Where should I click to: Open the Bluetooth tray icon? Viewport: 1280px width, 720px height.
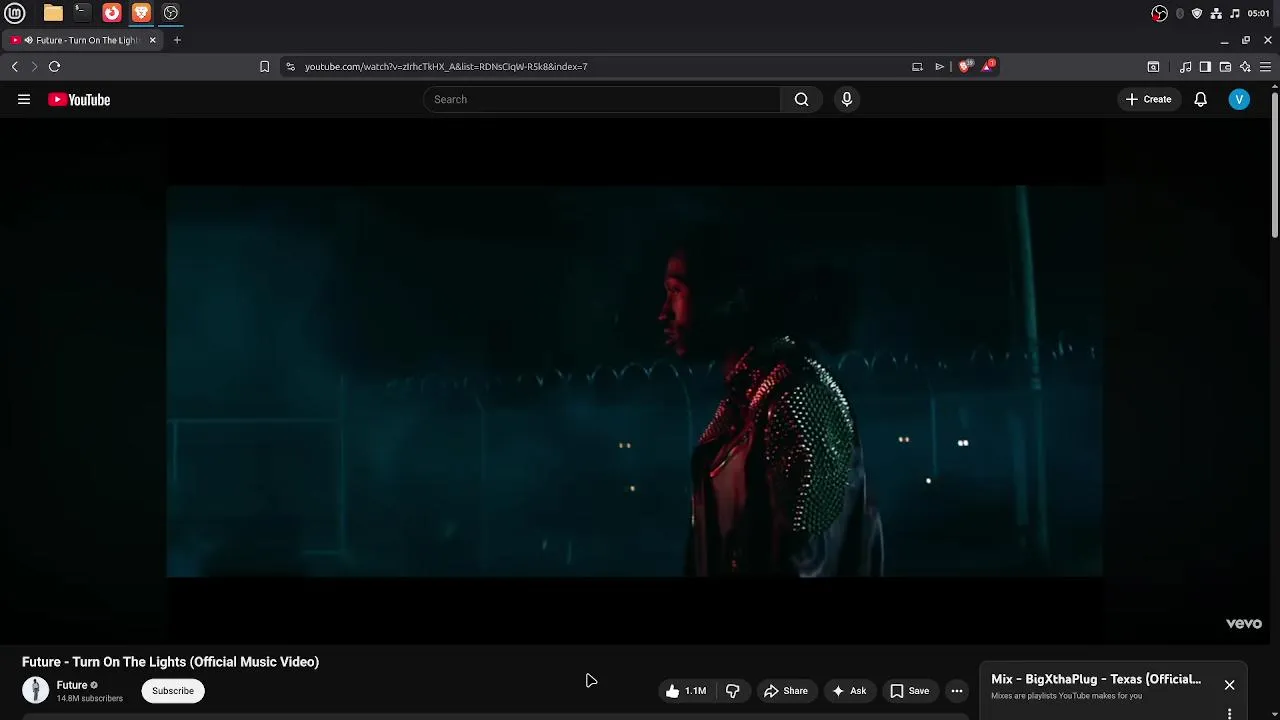coord(1180,13)
